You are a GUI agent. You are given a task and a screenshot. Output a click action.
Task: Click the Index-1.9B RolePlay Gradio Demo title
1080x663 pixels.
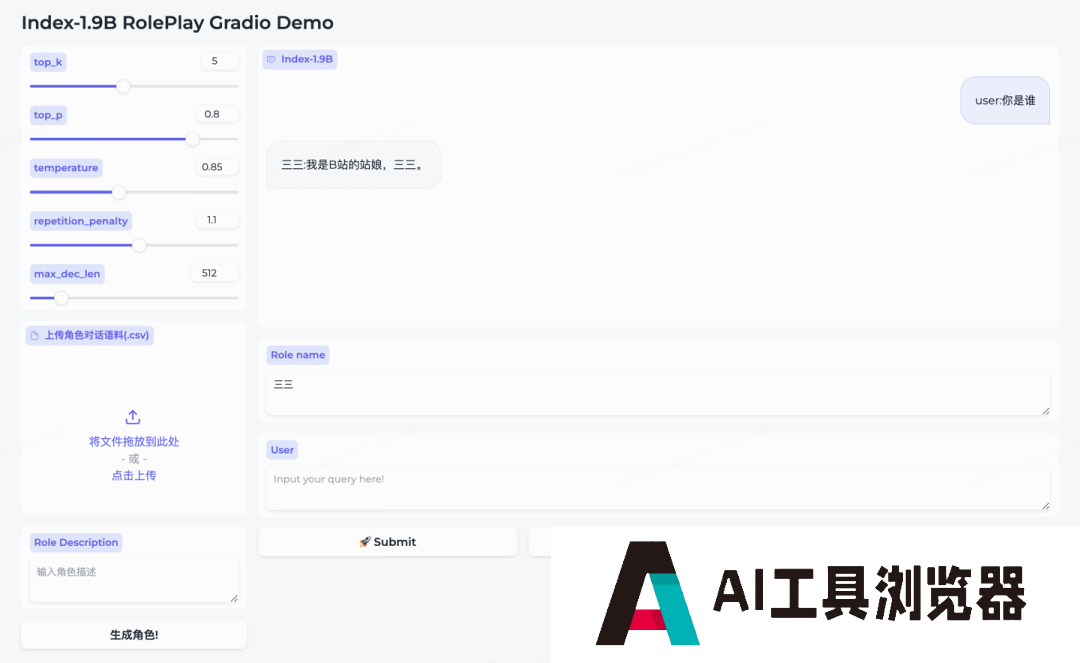(x=178, y=23)
